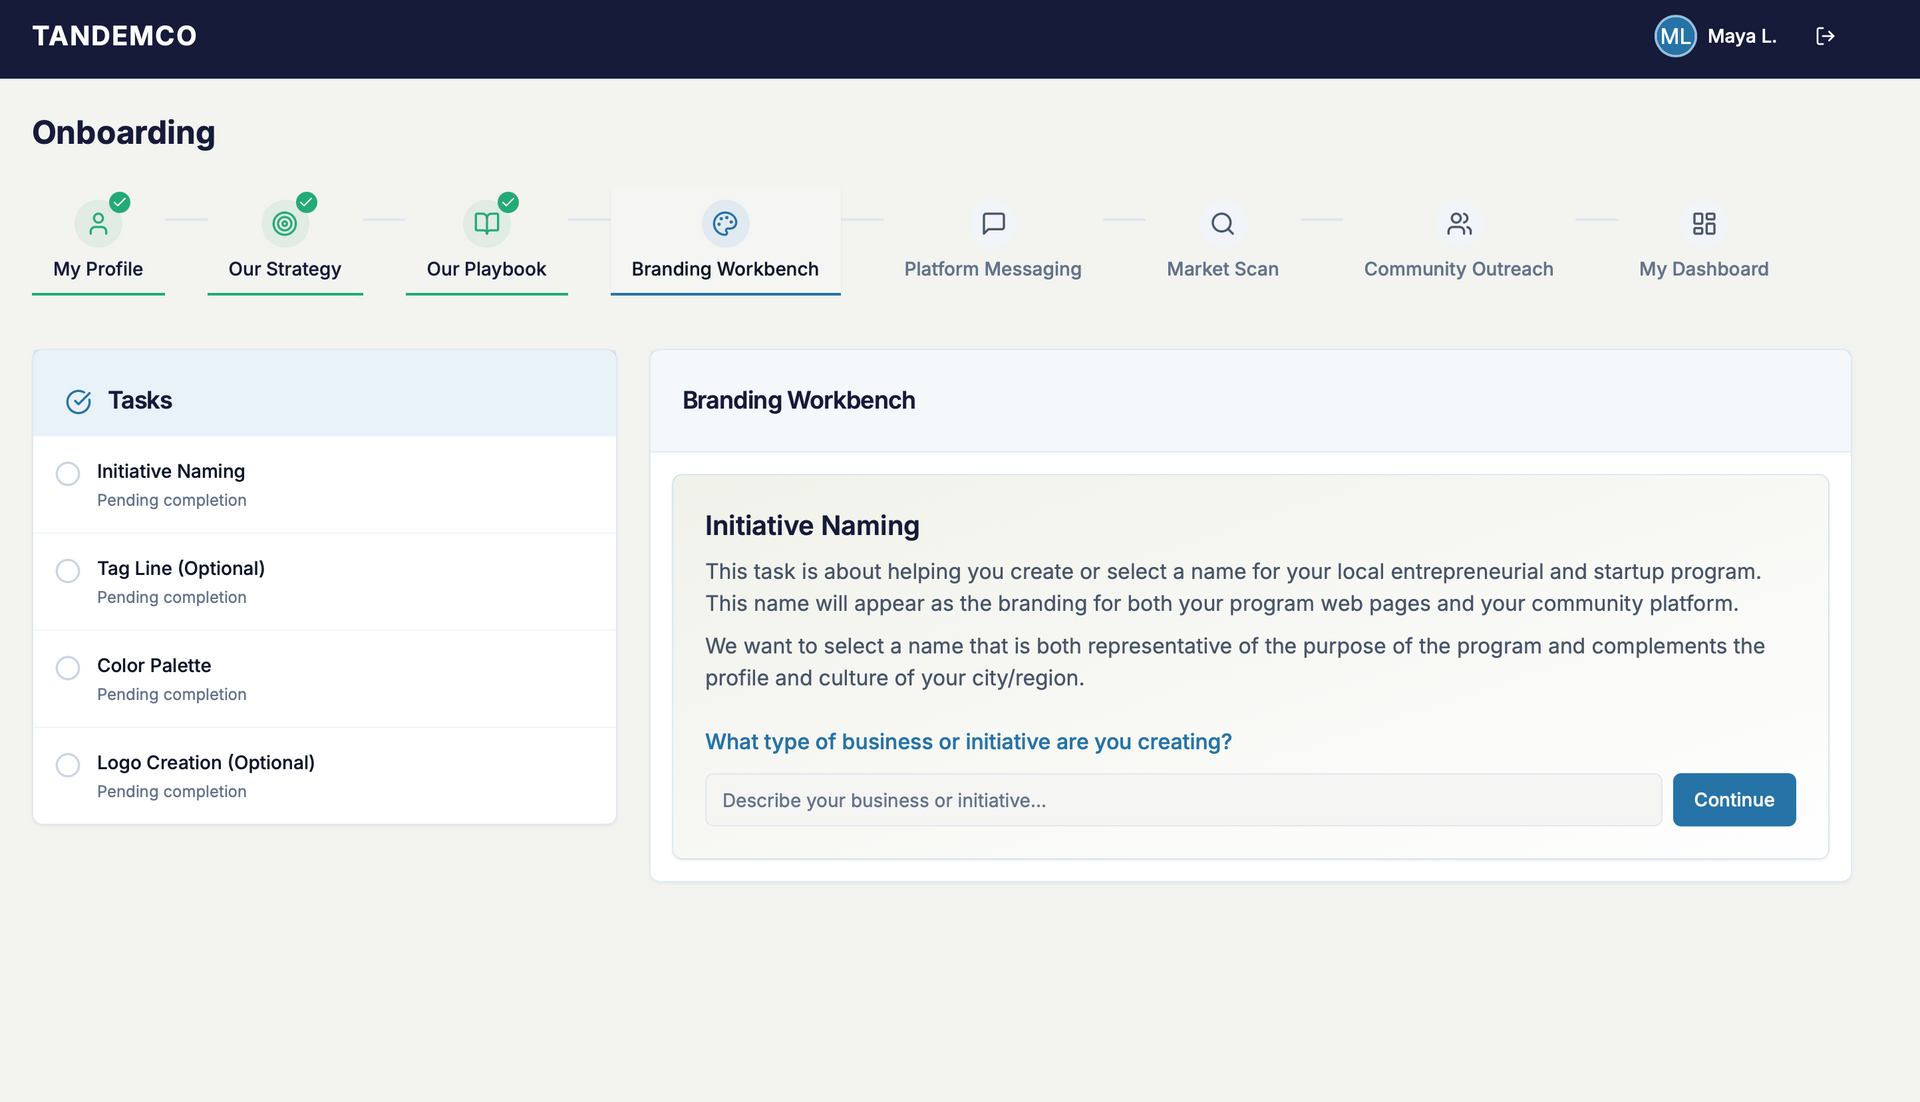Screen dimensions: 1920x1102
Task: Click Pending completion under Initiative Naming
Action: (172, 500)
